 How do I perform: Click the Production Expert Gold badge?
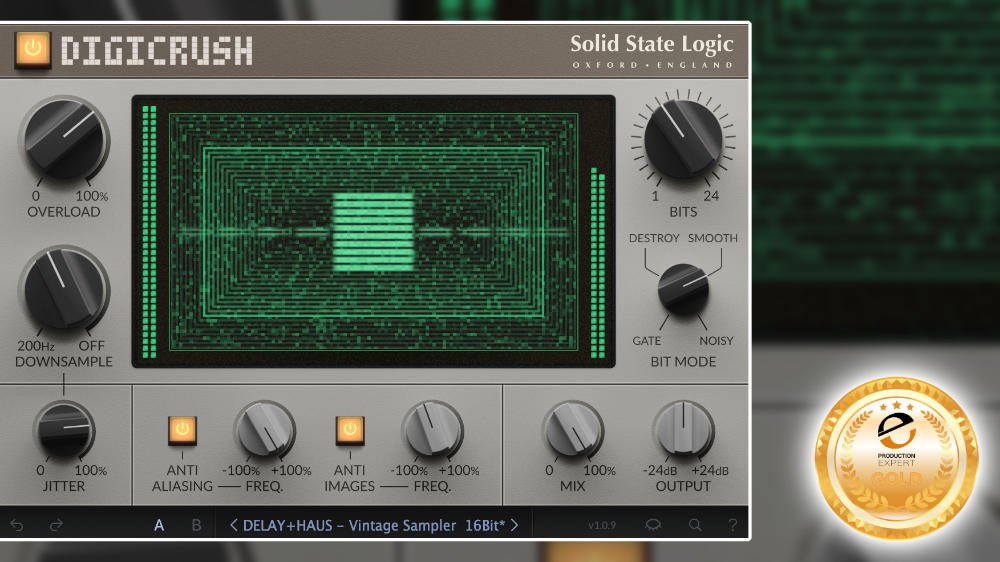coord(896,457)
